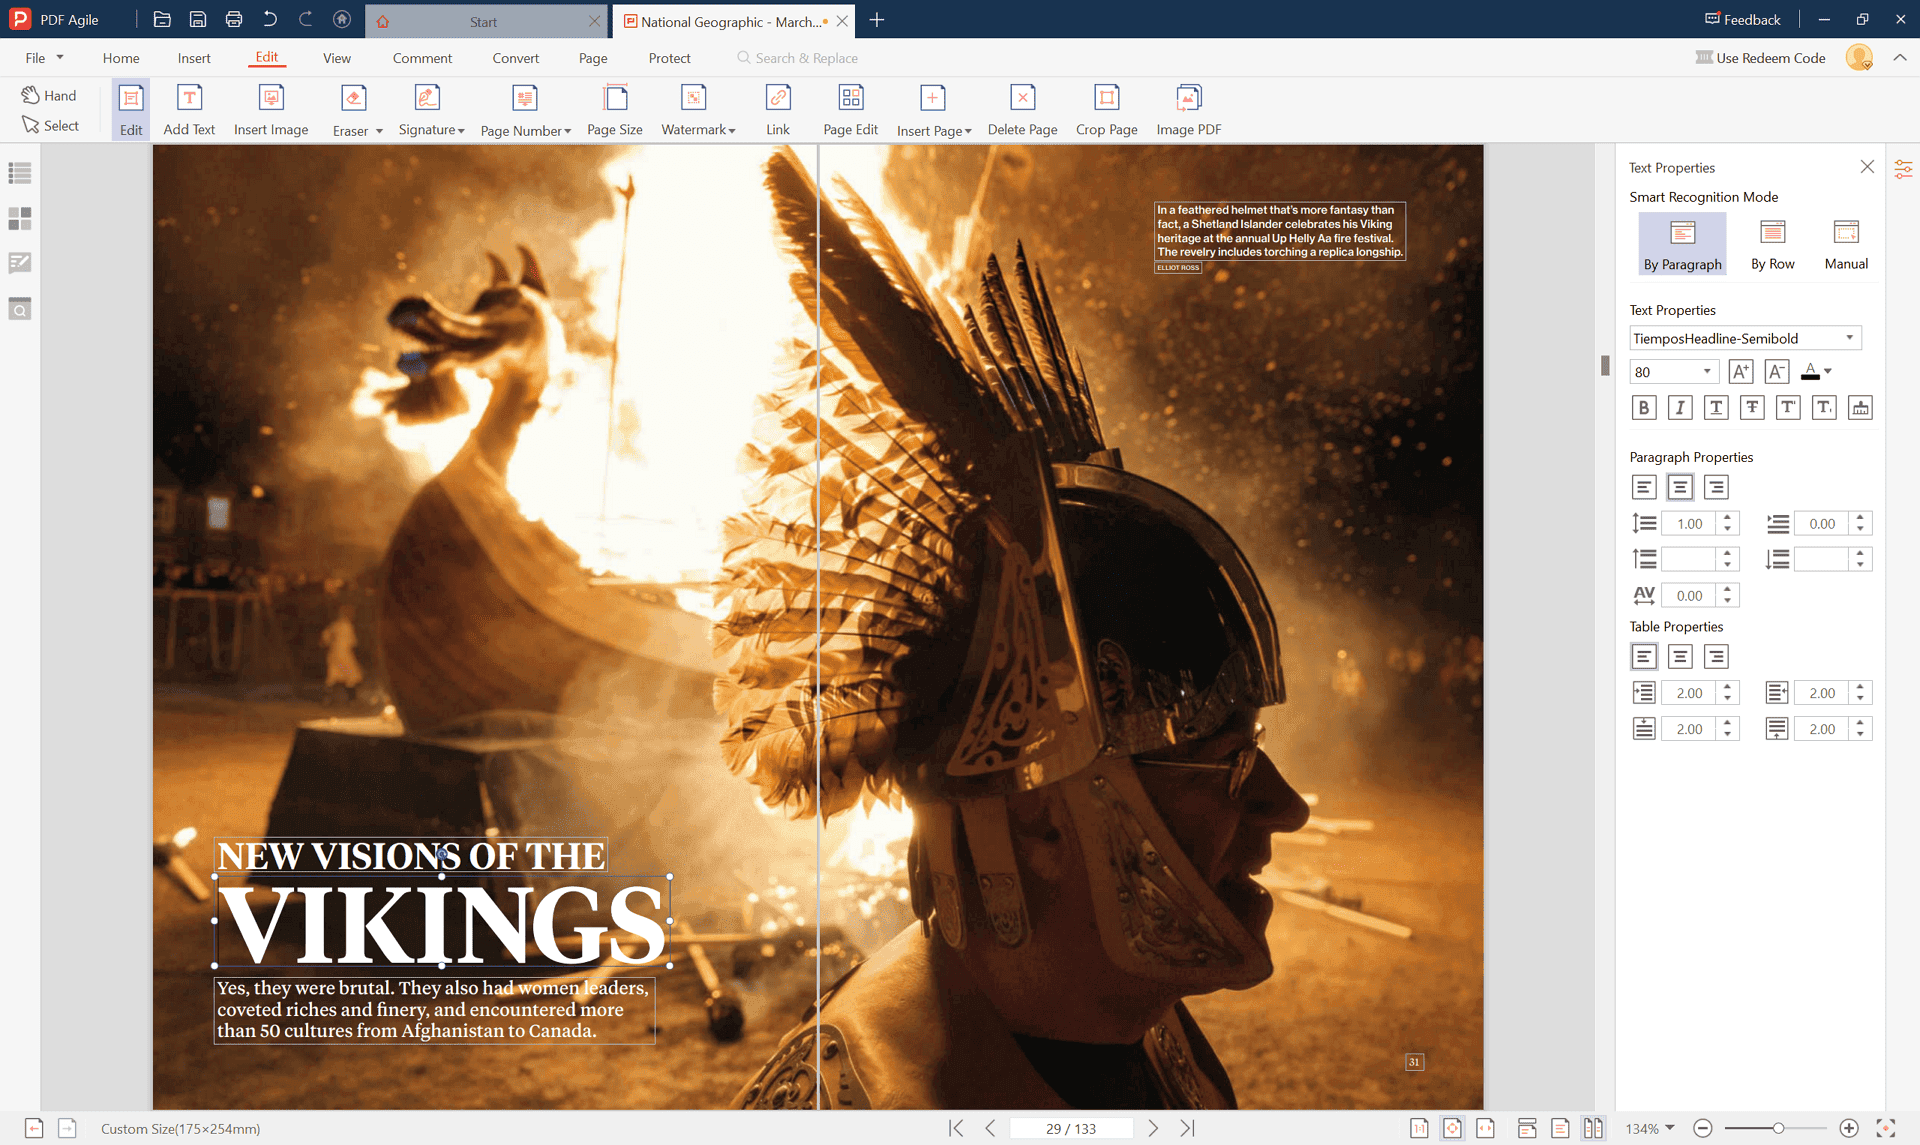Enter fullscreen view from status bar
Screen dimensions: 1920x1145
[1886, 1128]
